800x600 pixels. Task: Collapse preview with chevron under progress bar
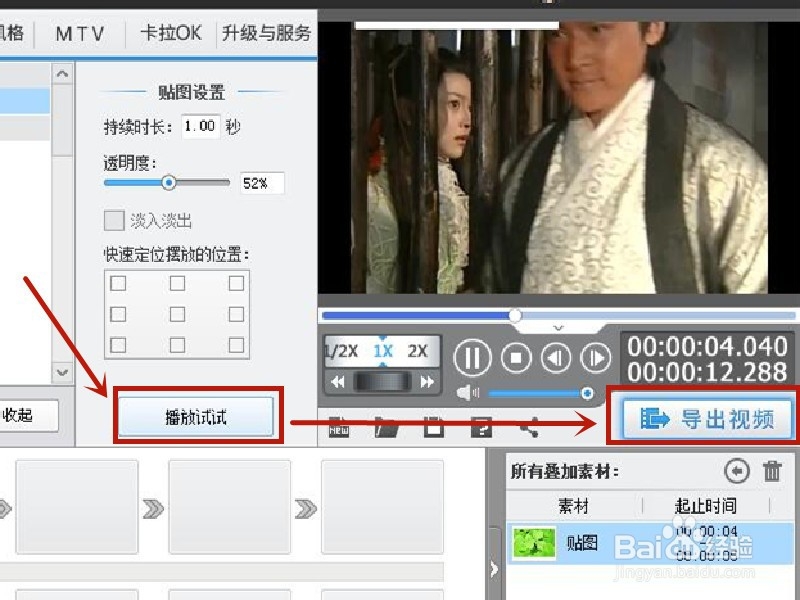[x=558, y=328]
